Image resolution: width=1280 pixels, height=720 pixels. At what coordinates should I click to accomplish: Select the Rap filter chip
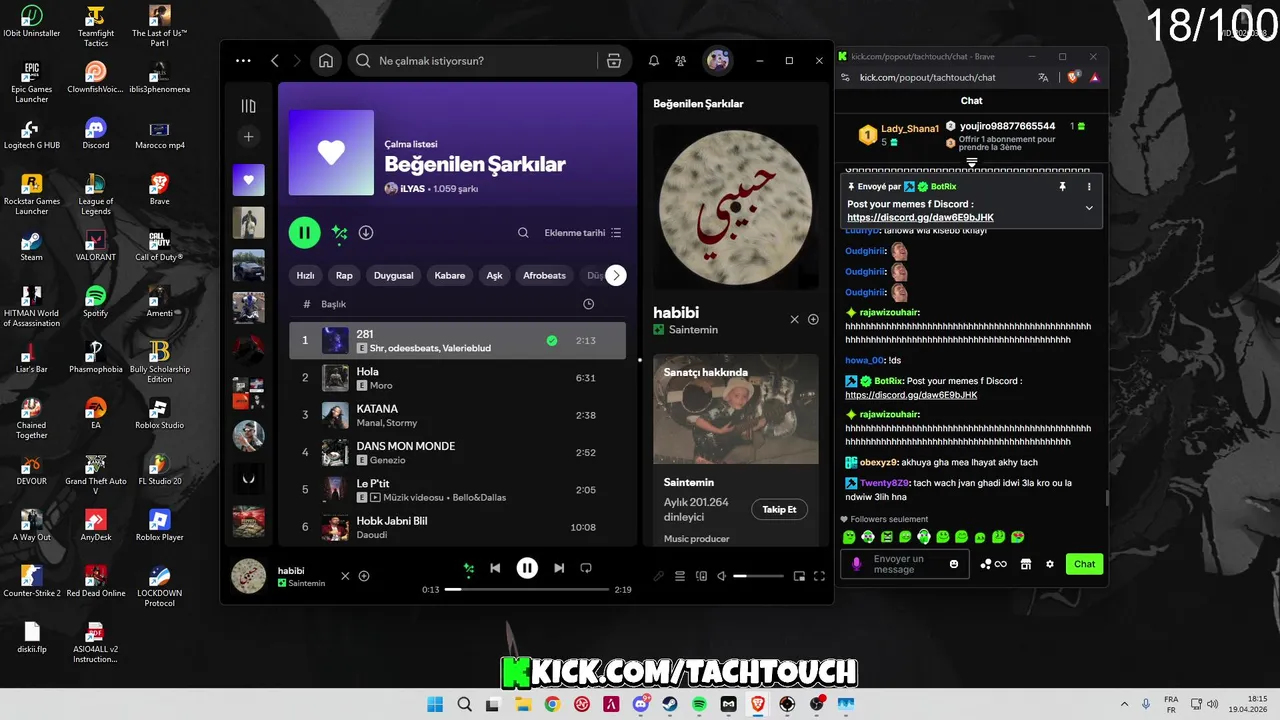344,275
